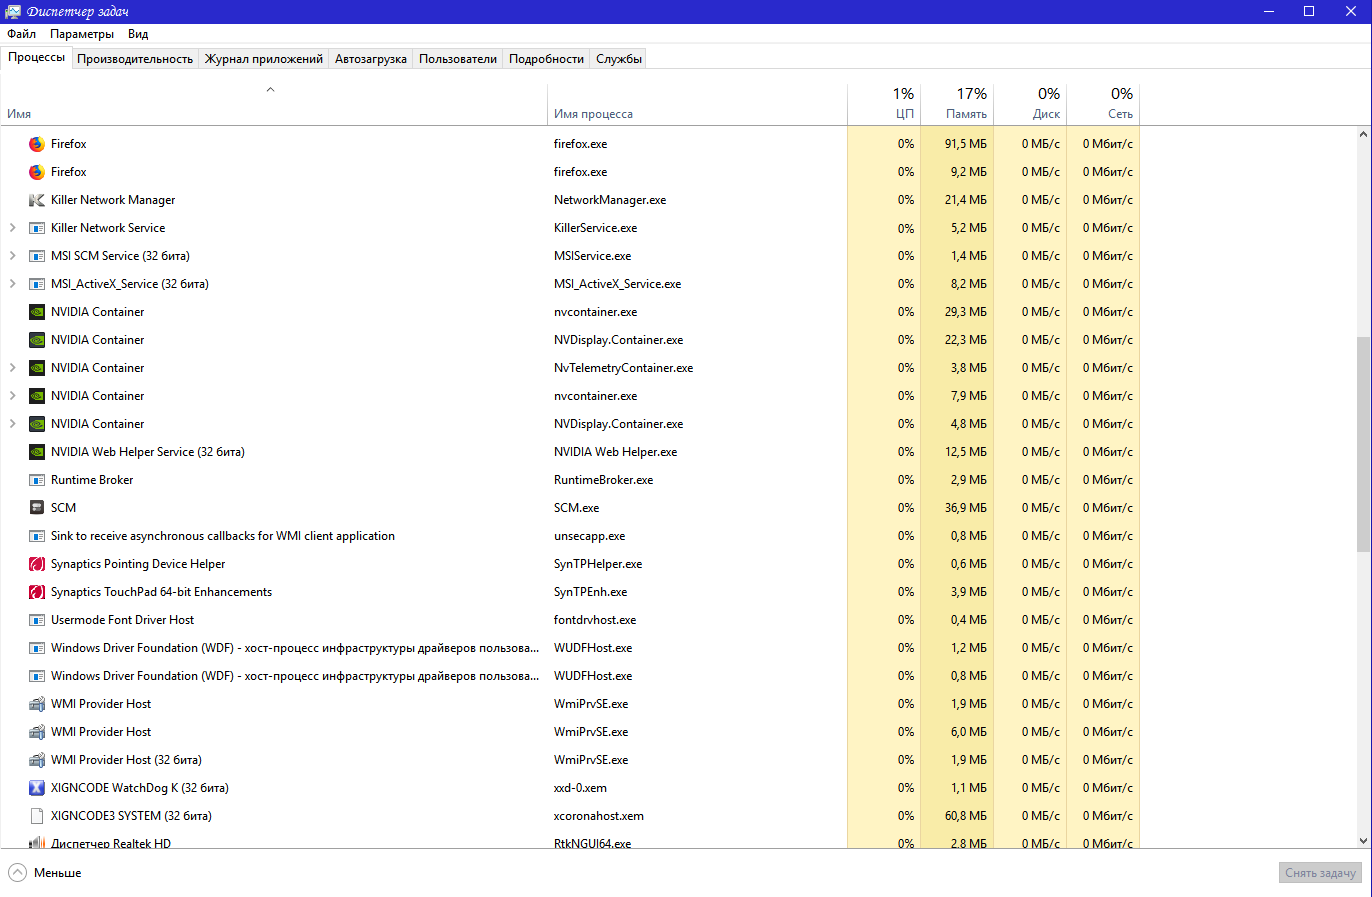Click the xxd-0.xem cell

pos(580,788)
